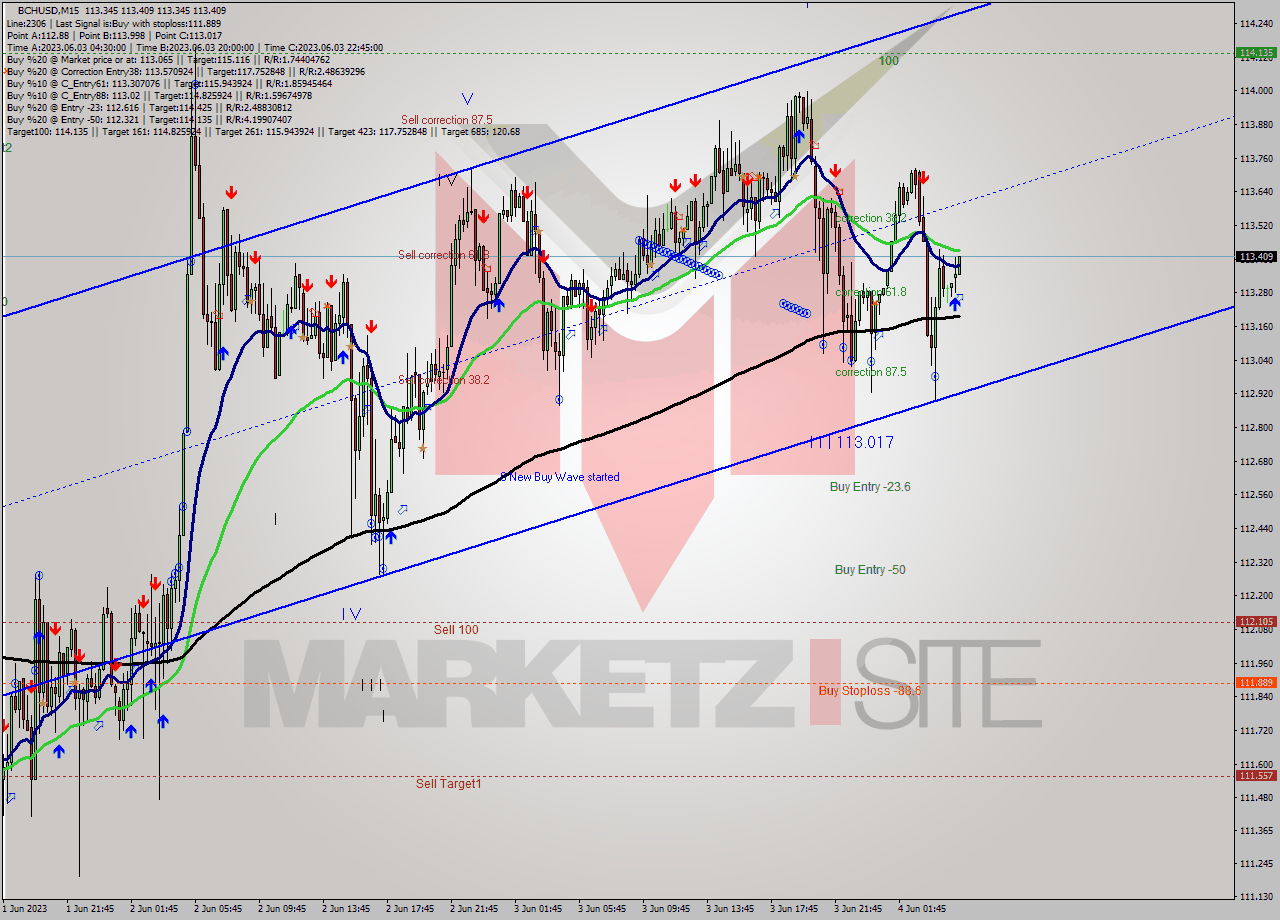
Task: Select the 'Buy Stoploss -88.6' label
Action: point(870,690)
